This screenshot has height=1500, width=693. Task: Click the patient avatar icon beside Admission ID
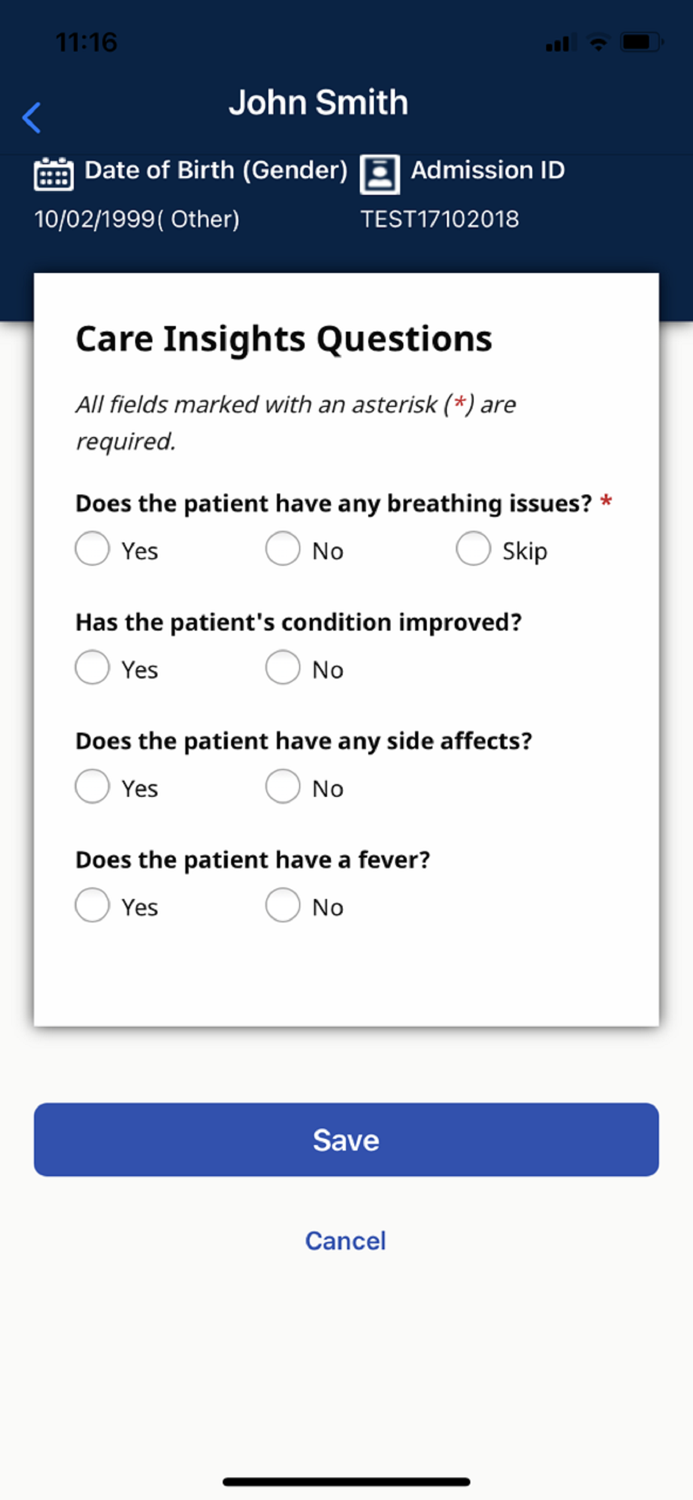[381, 172]
